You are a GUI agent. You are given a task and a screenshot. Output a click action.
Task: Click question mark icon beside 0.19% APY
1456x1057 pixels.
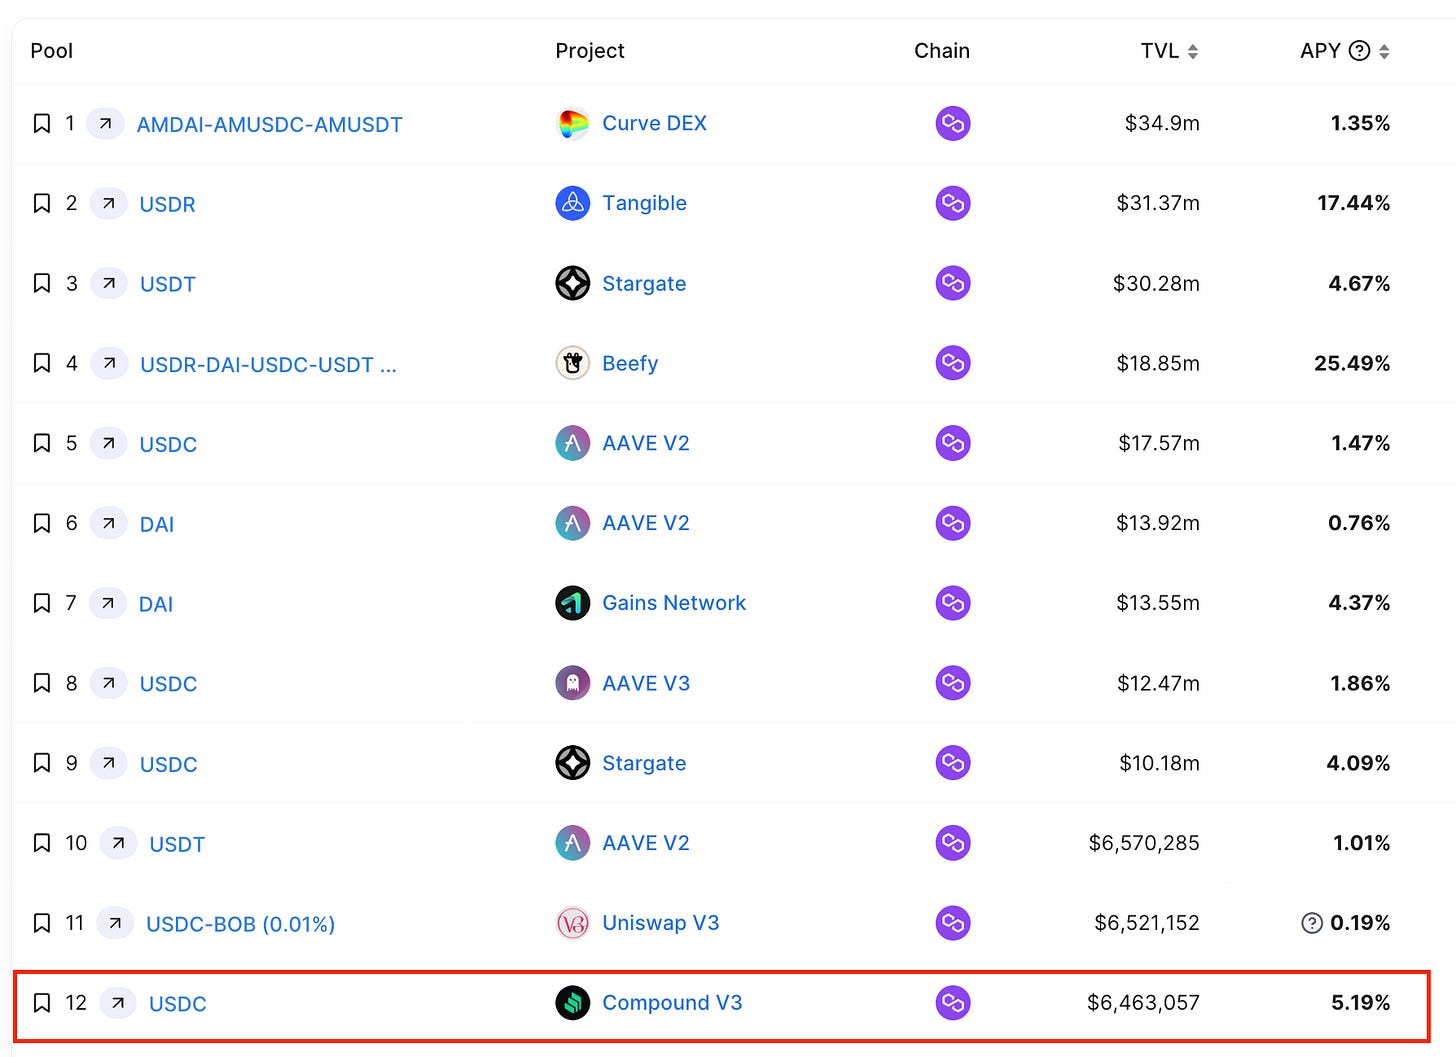tap(1312, 923)
